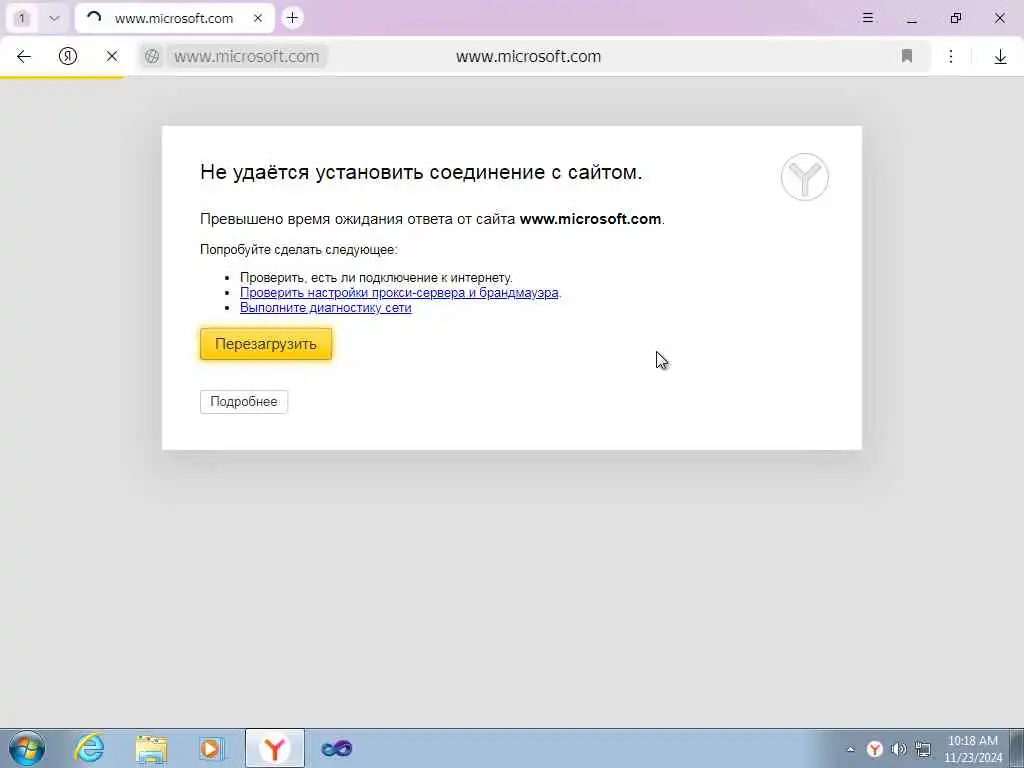Stop loading with the X button
Viewport: 1024px width, 768px height.
coord(112,57)
